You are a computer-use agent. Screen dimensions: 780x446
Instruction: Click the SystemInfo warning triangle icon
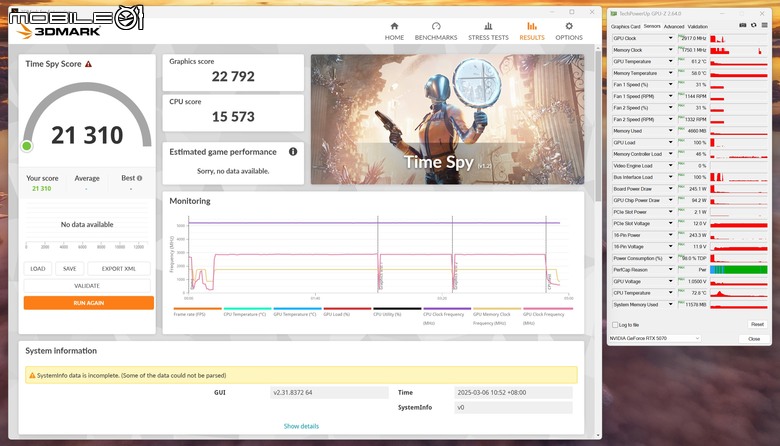pyautogui.click(x=32, y=375)
